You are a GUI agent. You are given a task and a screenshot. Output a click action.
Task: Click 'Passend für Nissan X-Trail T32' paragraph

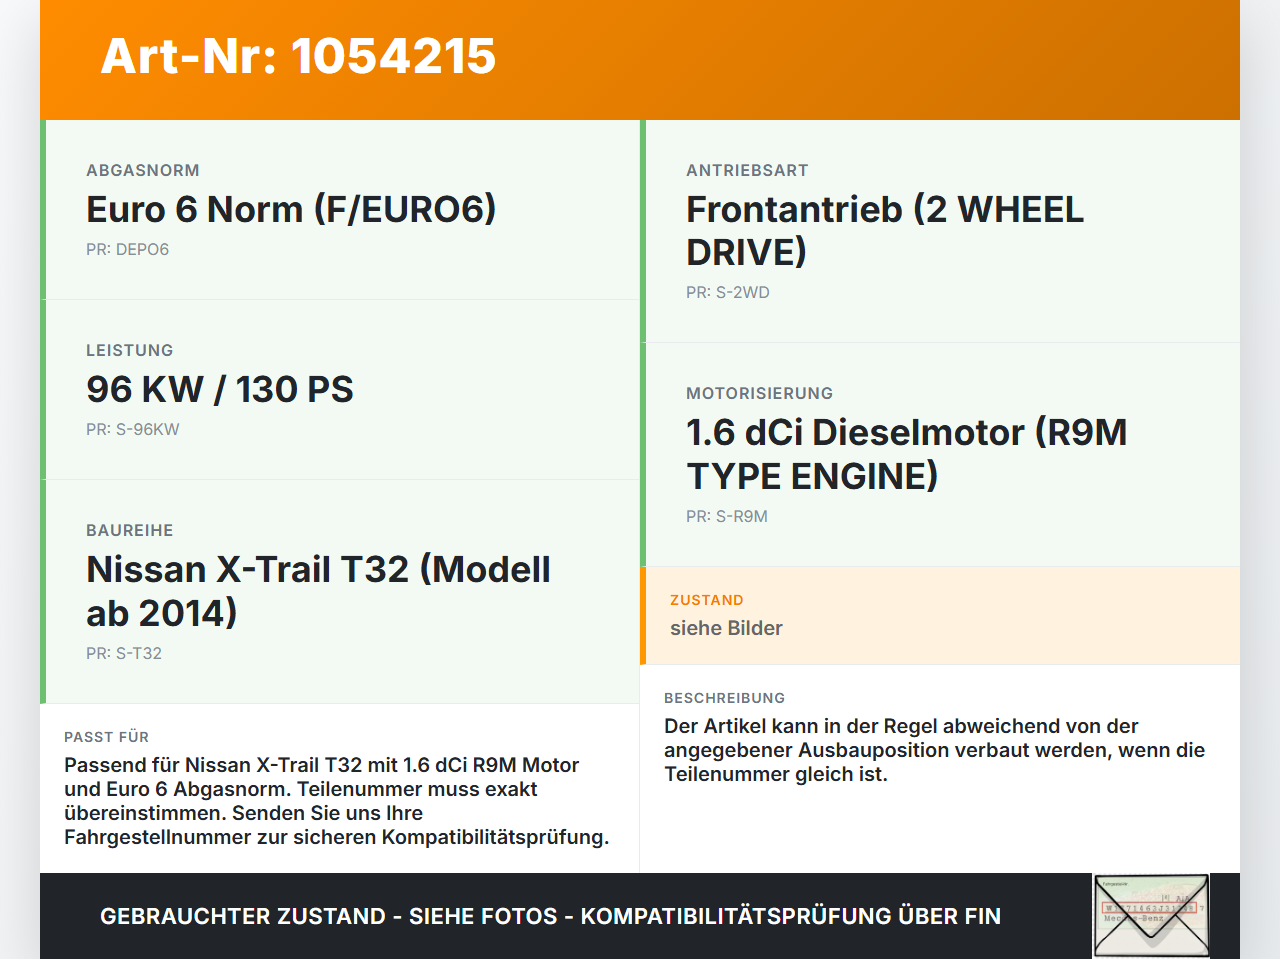click(x=337, y=801)
